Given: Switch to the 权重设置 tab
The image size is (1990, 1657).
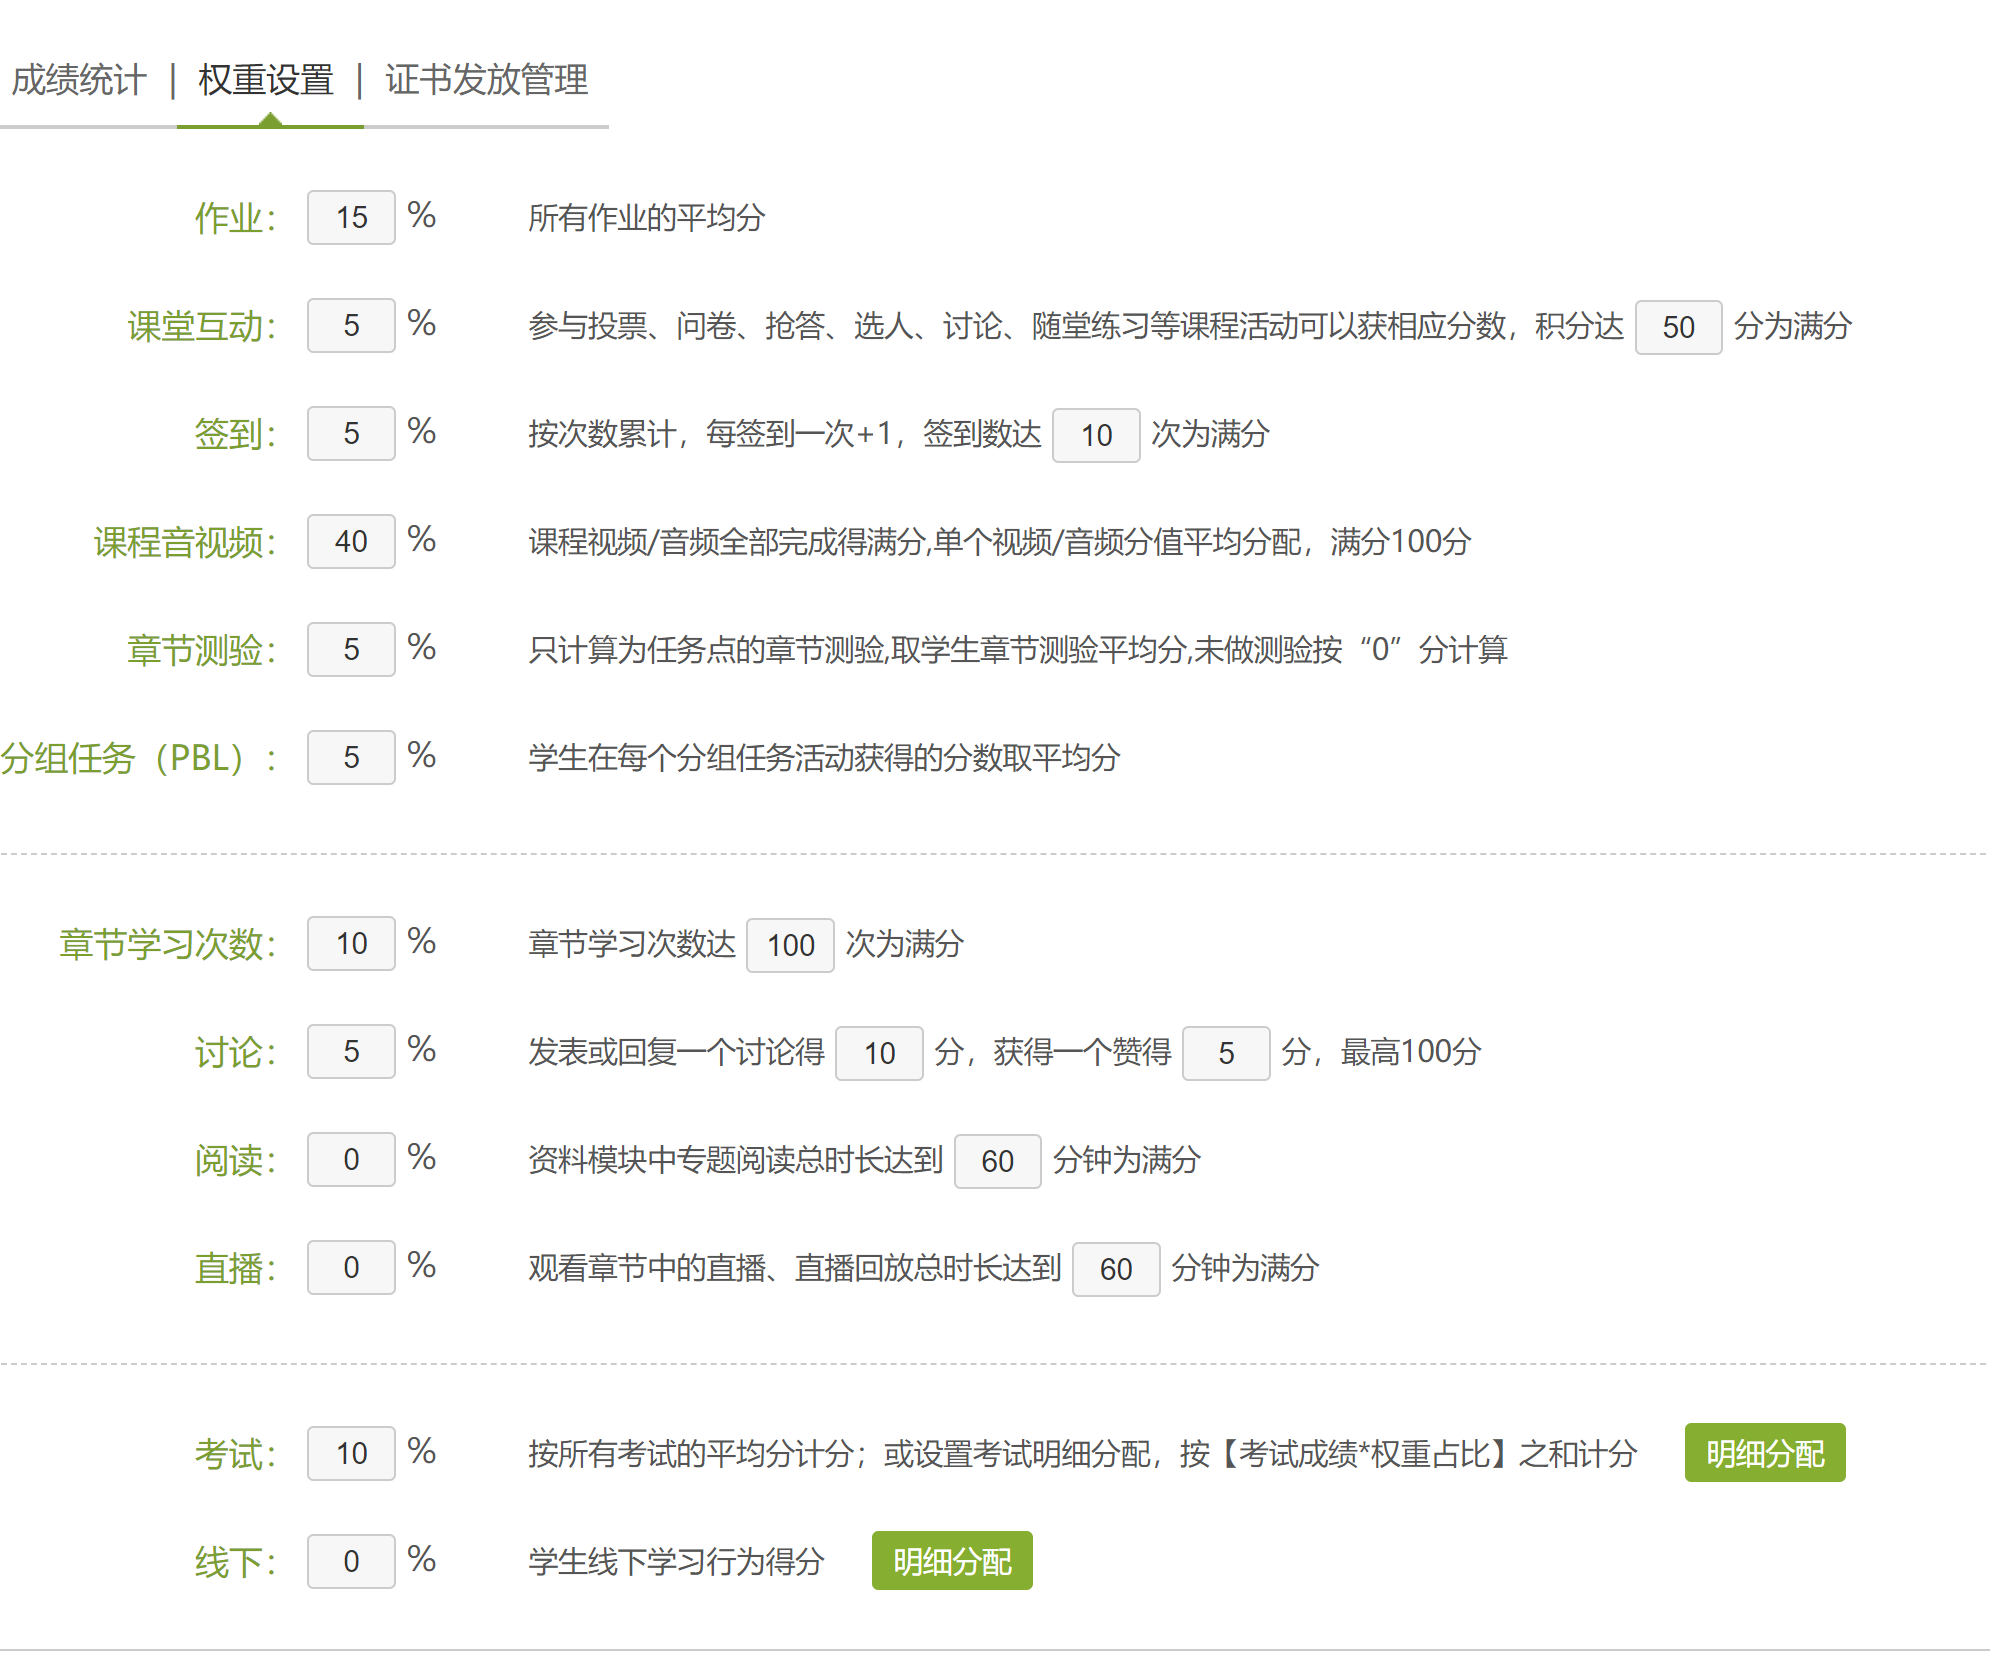Looking at the screenshot, I should pyautogui.click(x=266, y=80).
